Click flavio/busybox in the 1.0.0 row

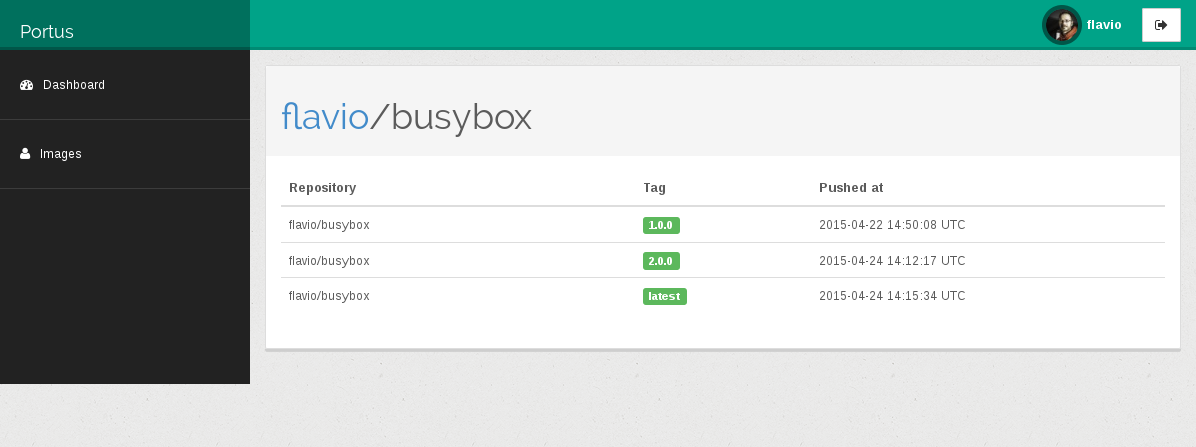(x=329, y=225)
